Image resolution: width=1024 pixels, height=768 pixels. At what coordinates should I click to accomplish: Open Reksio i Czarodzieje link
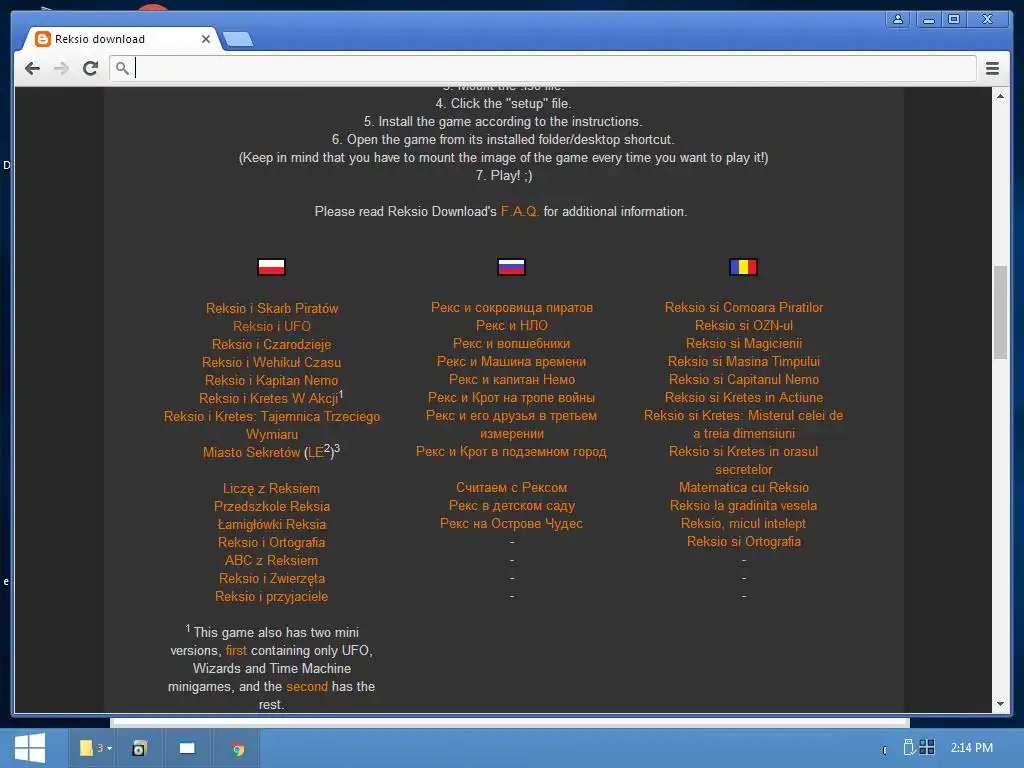coord(272,344)
